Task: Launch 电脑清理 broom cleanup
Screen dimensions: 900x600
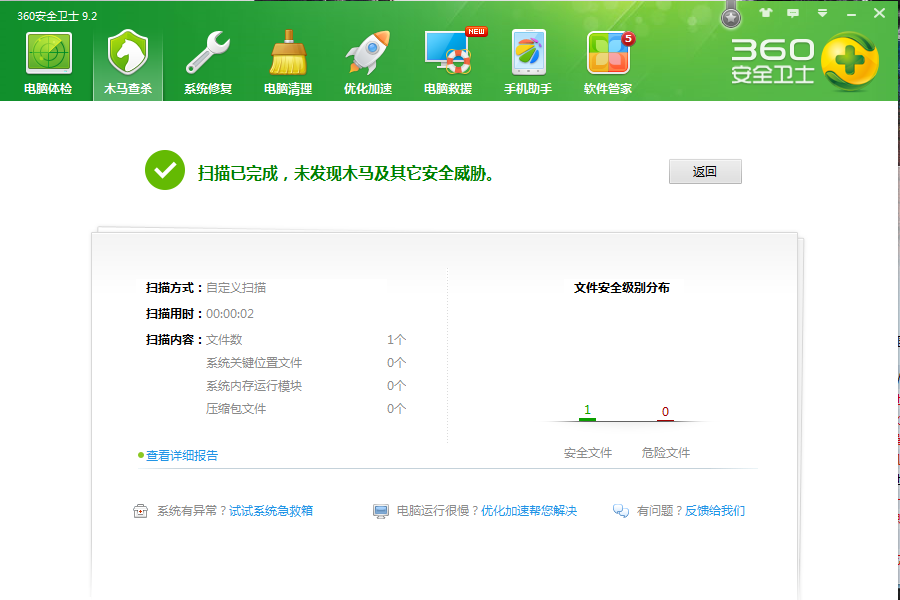Action: pos(288,55)
